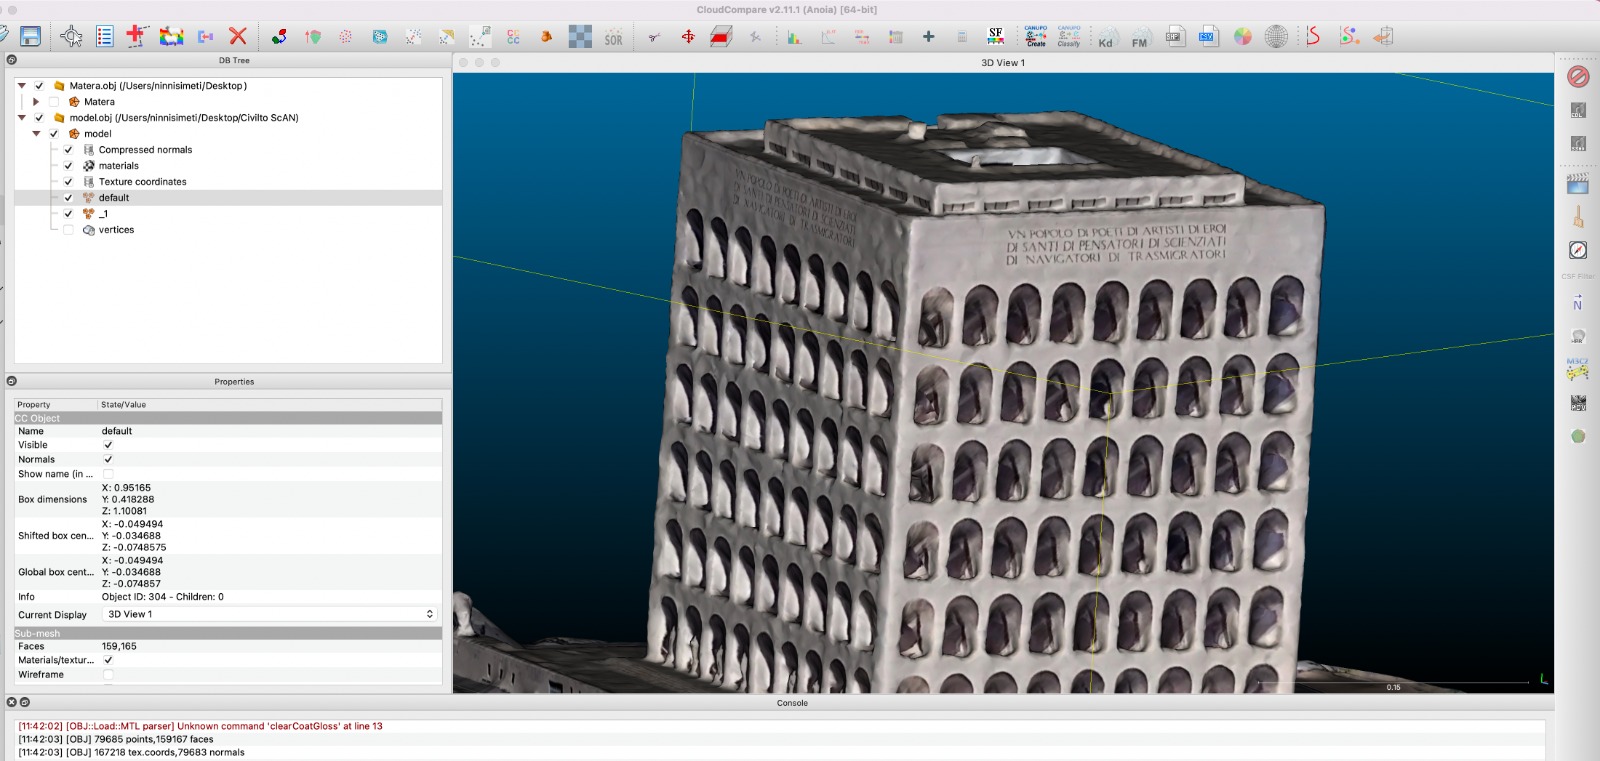Toggle Compressed normals checkbox
Image resolution: width=1600 pixels, height=761 pixels.
click(x=68, y=150)
